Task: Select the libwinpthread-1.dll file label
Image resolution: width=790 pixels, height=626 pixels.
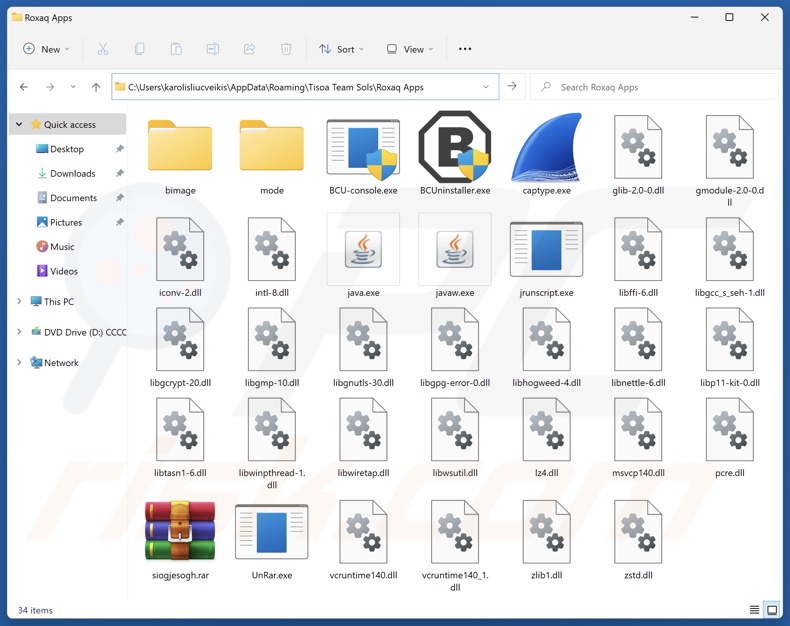Action: (x=272, y=478)
